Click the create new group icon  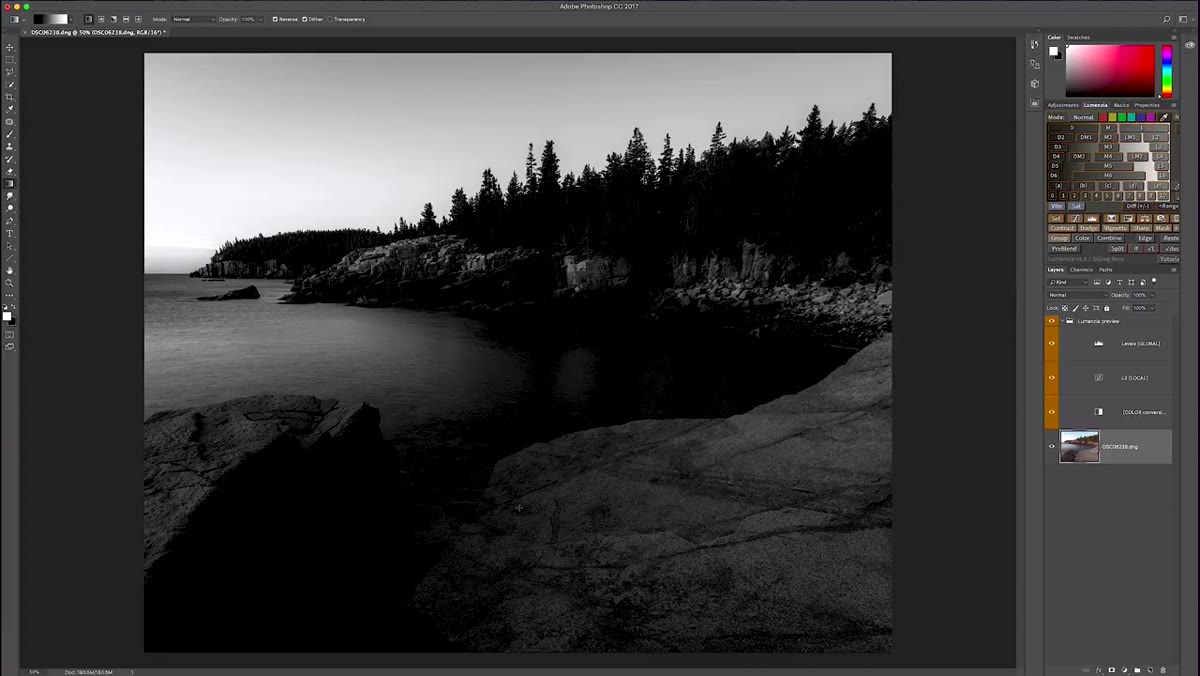1137,670
